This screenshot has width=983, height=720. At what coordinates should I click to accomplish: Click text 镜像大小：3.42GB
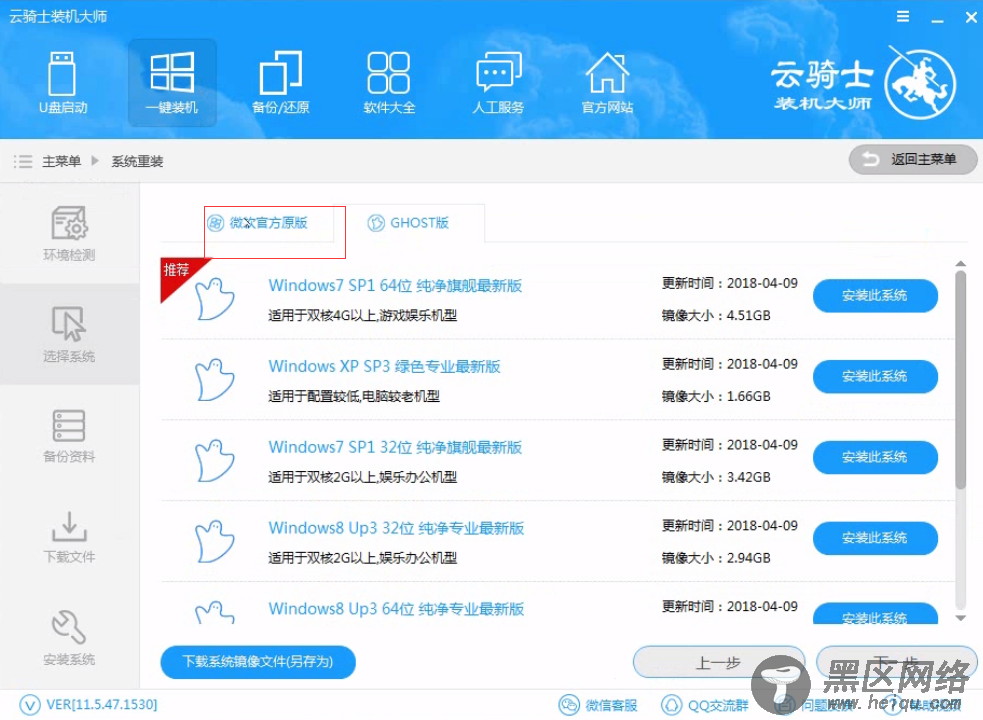pyautogui.click(x=716, y=477)
